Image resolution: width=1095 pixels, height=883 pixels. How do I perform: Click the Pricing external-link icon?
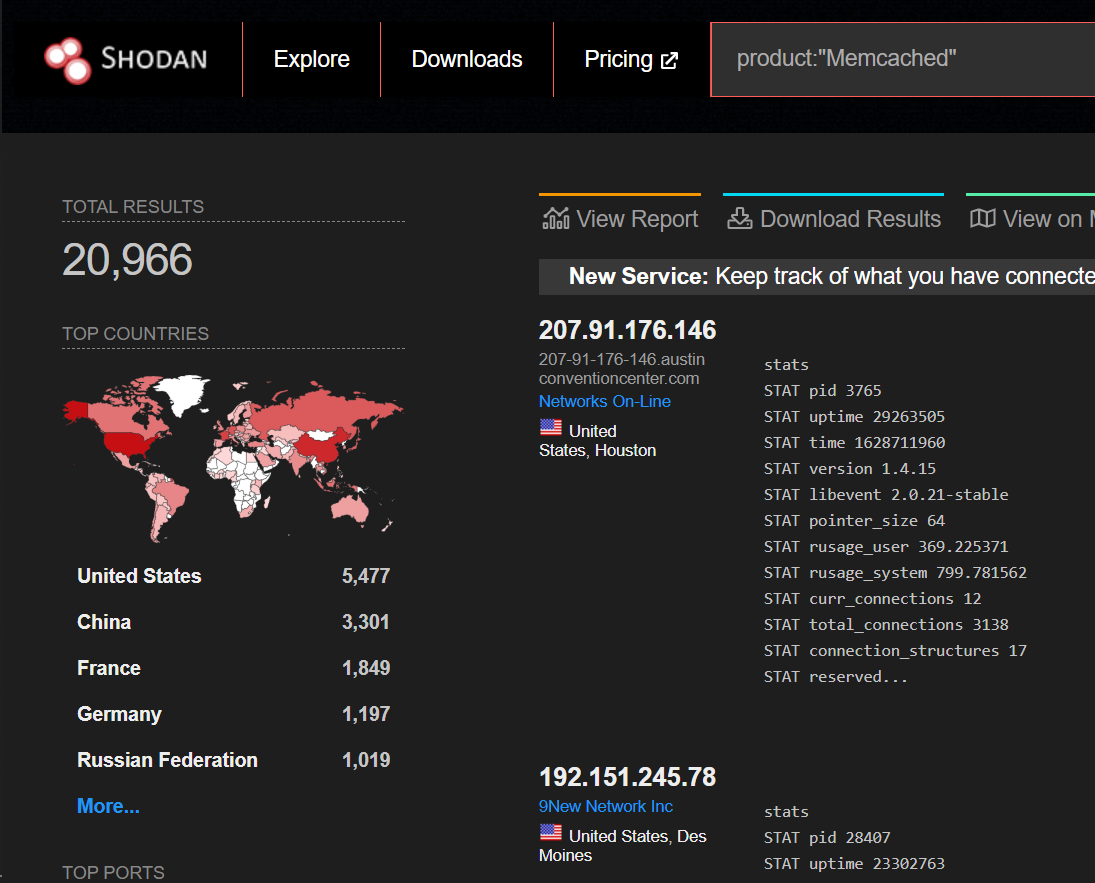[x=669, y=61]
